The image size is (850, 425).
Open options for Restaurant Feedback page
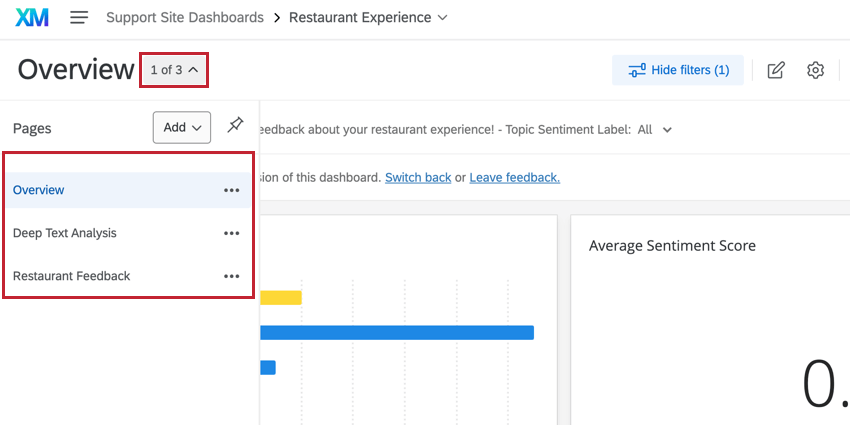point(232,276)
